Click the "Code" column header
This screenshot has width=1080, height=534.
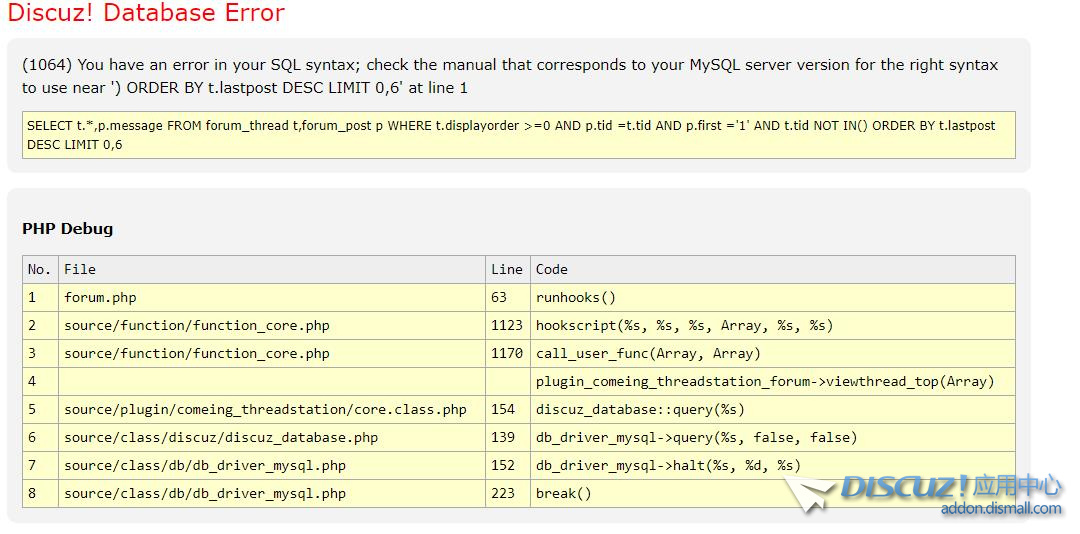(x=551, y=269)
